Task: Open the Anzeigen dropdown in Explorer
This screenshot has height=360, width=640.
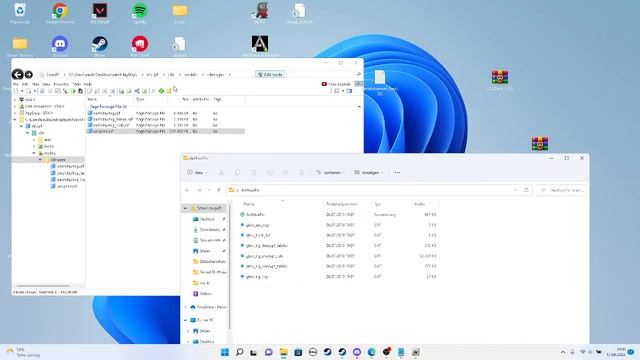Action: [369, 173]
